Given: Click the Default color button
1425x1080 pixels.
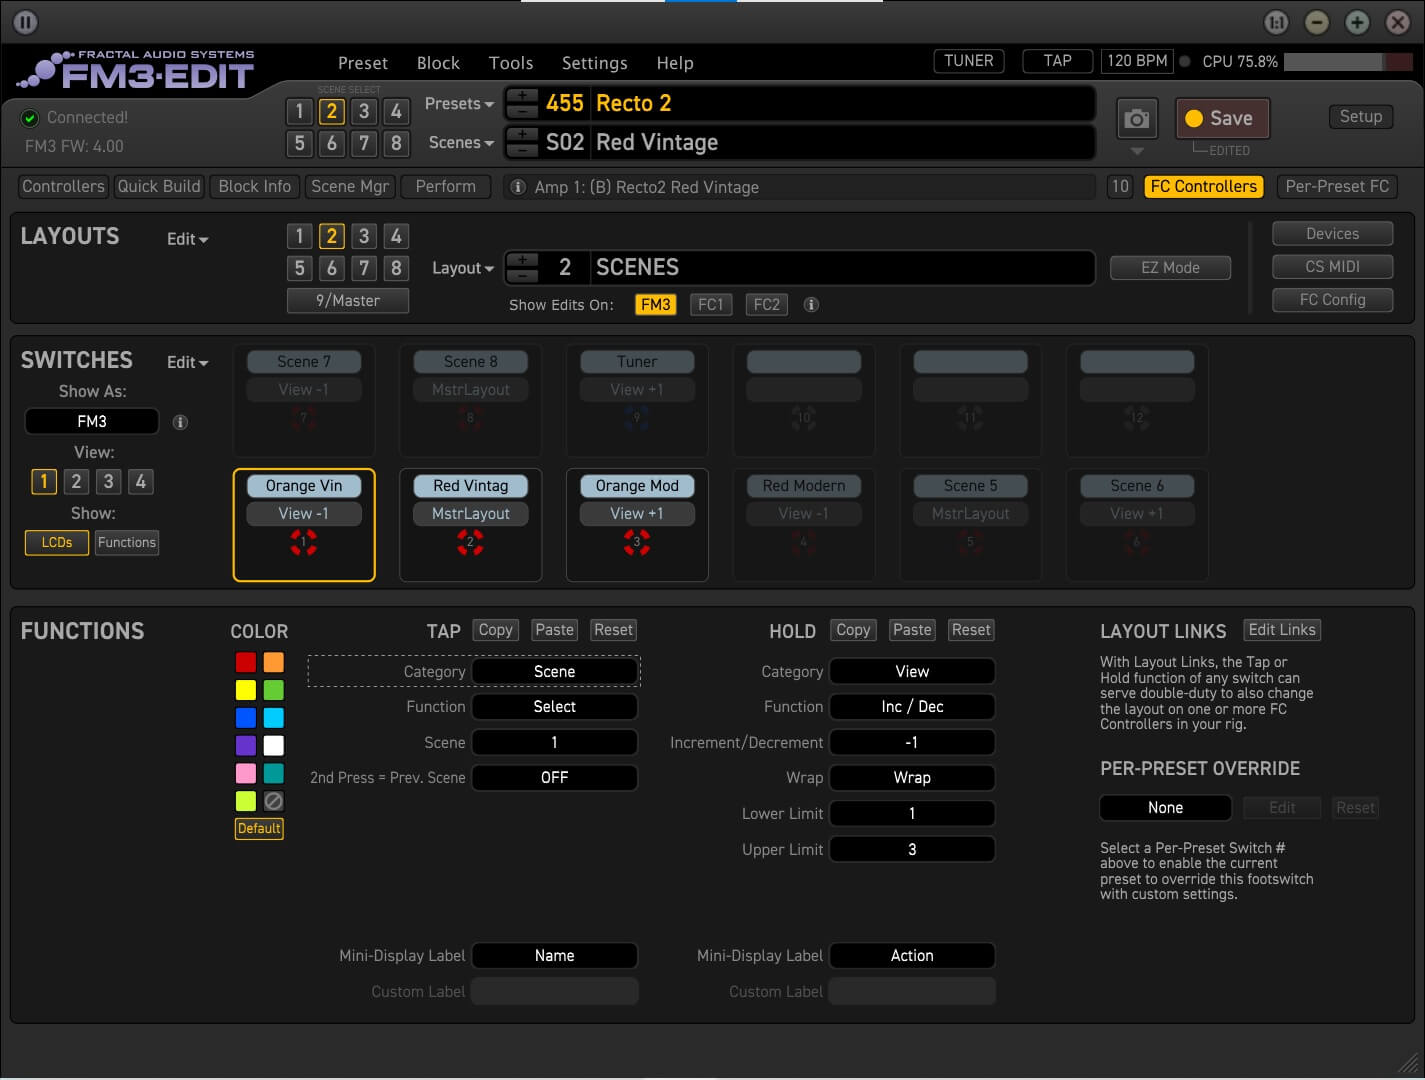Looking at the screenshot, I should pyautogui.click(x=259, y=828).
